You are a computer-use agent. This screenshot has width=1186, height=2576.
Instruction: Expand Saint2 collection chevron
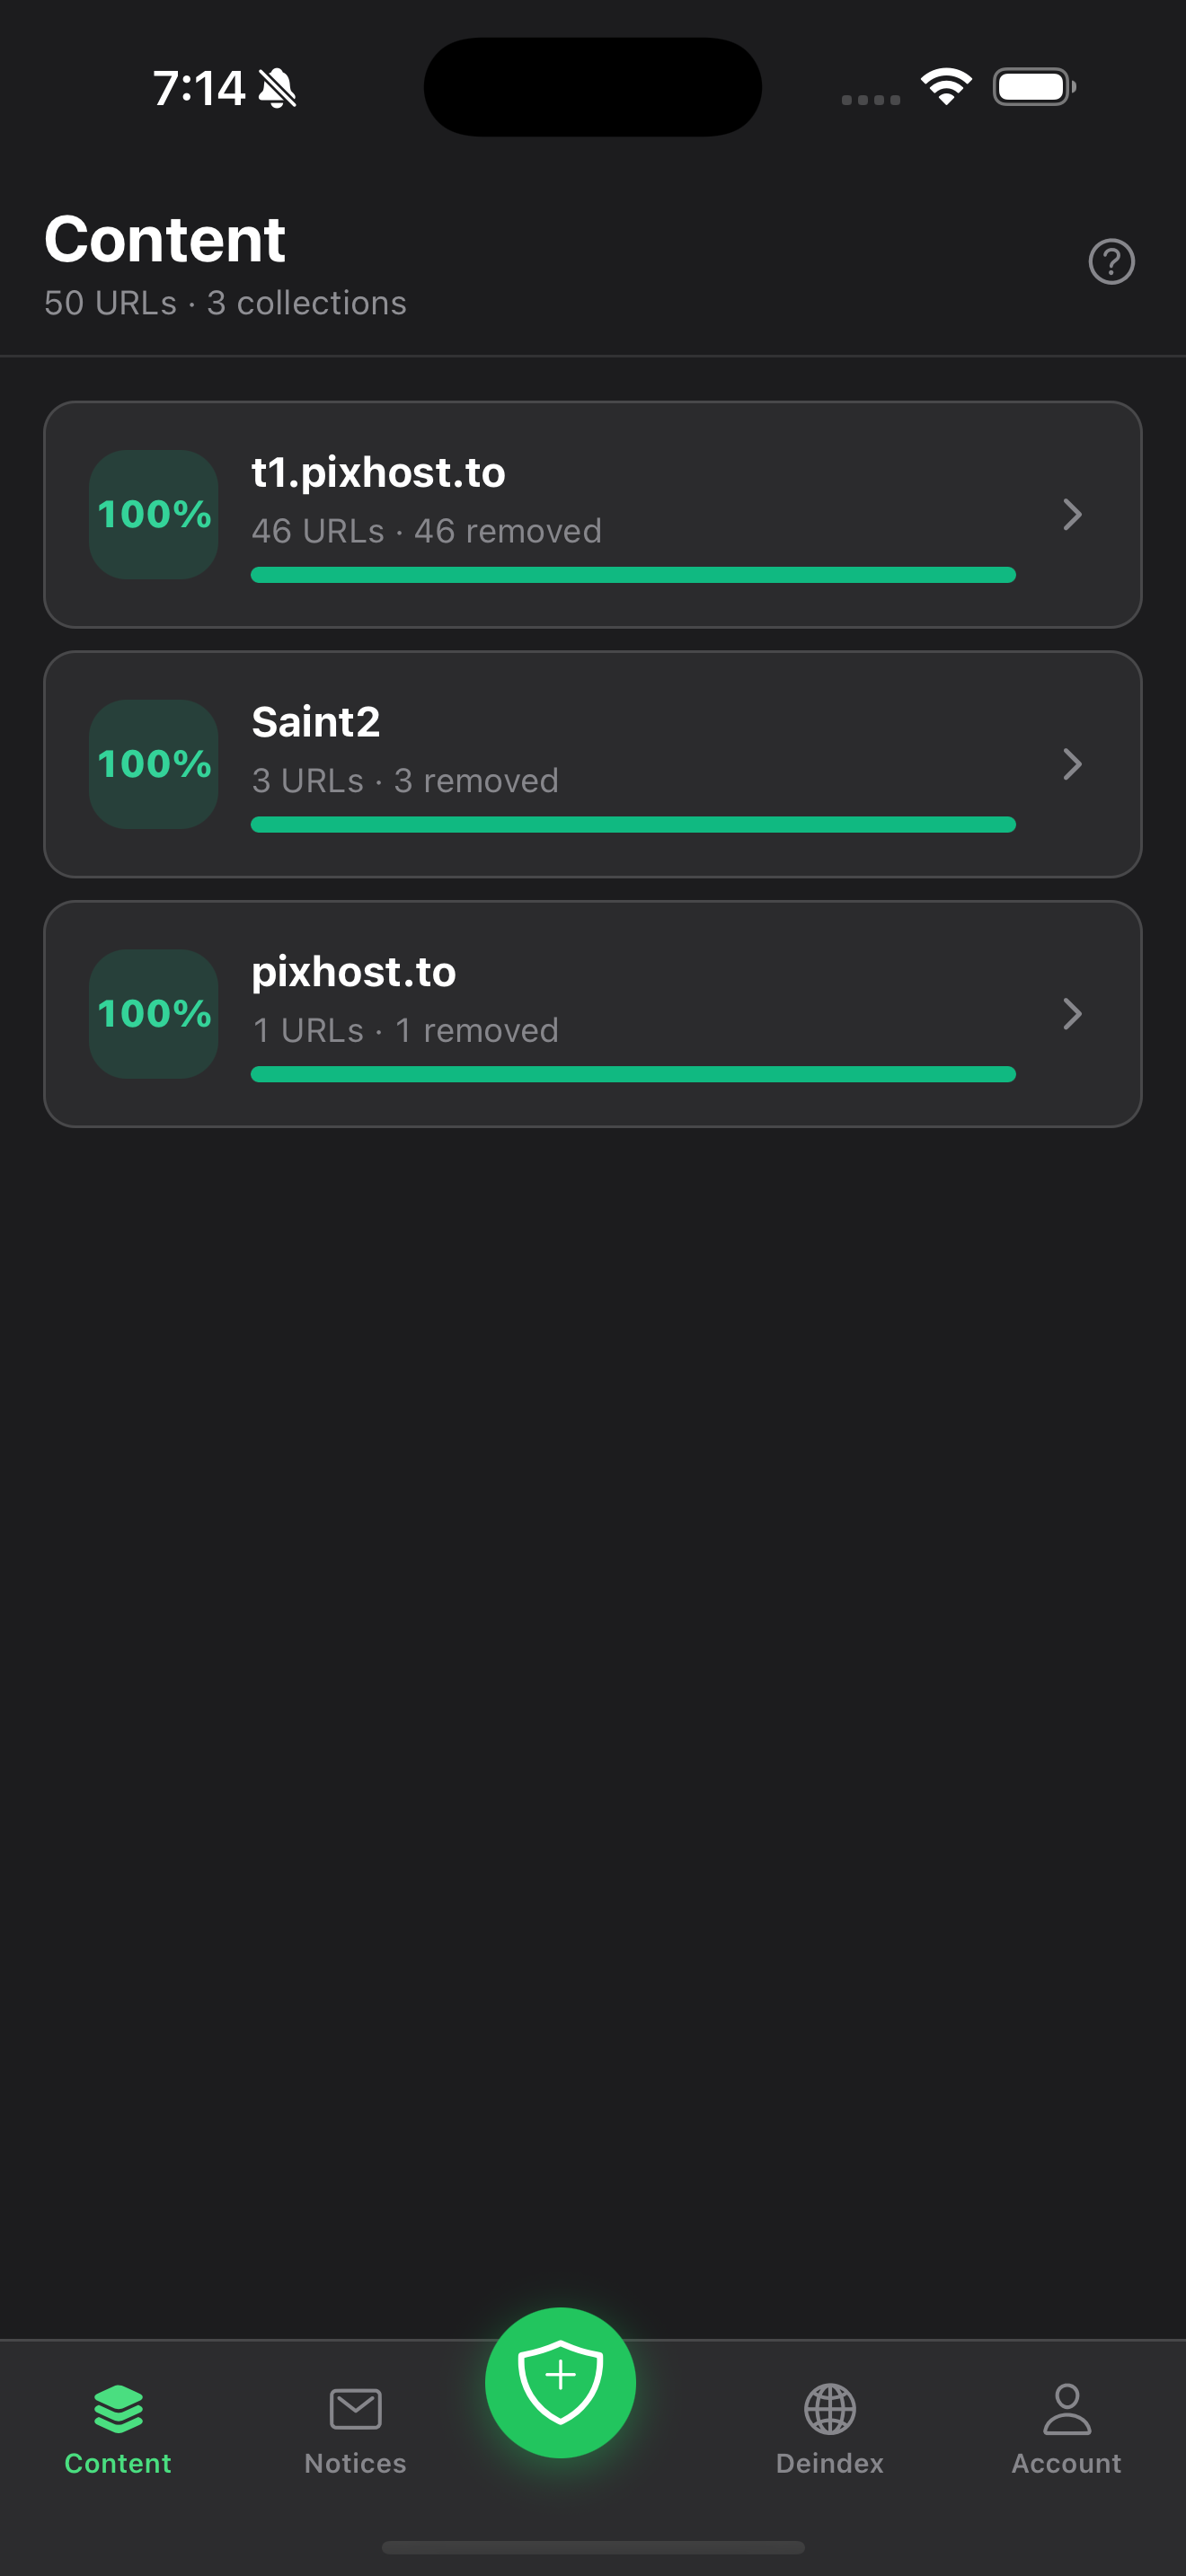click(x=1072, y=764)
